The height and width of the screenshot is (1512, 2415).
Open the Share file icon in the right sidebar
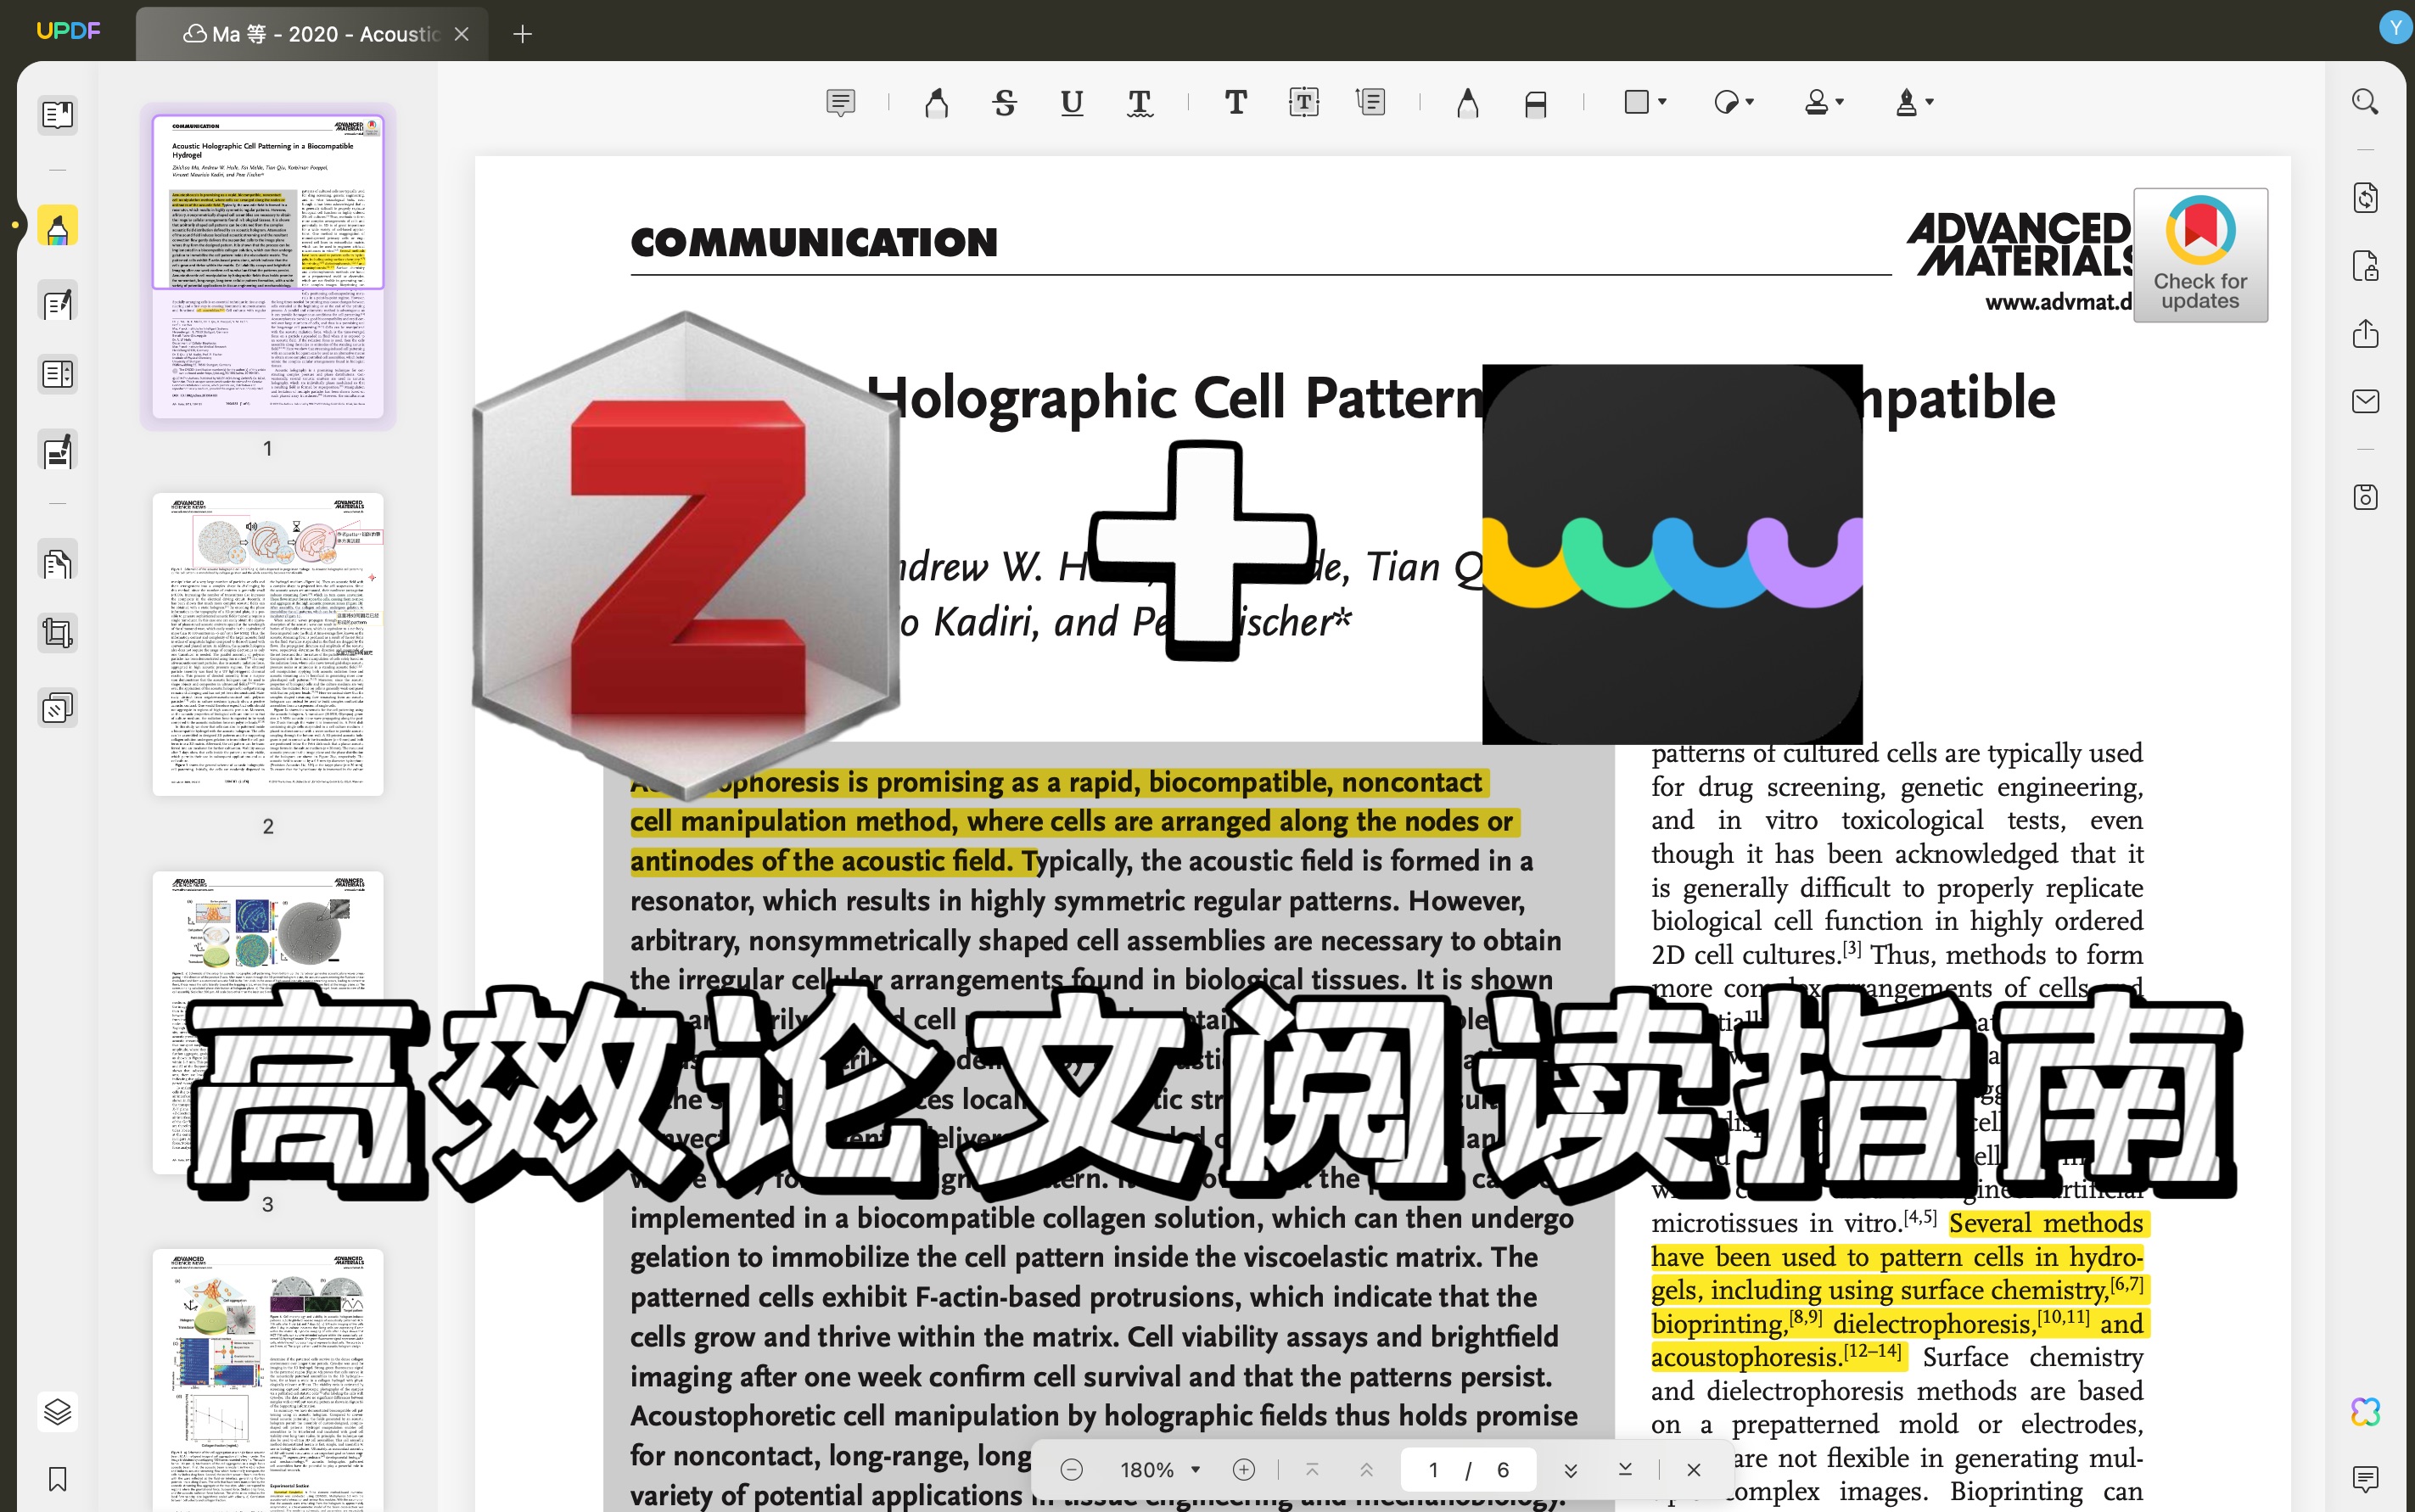tap(2365, 333)
